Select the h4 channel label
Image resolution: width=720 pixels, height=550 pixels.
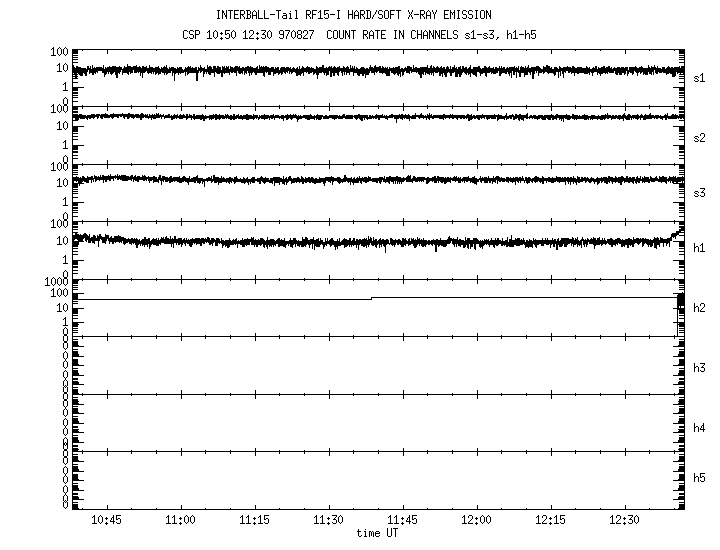click(700, 428)
